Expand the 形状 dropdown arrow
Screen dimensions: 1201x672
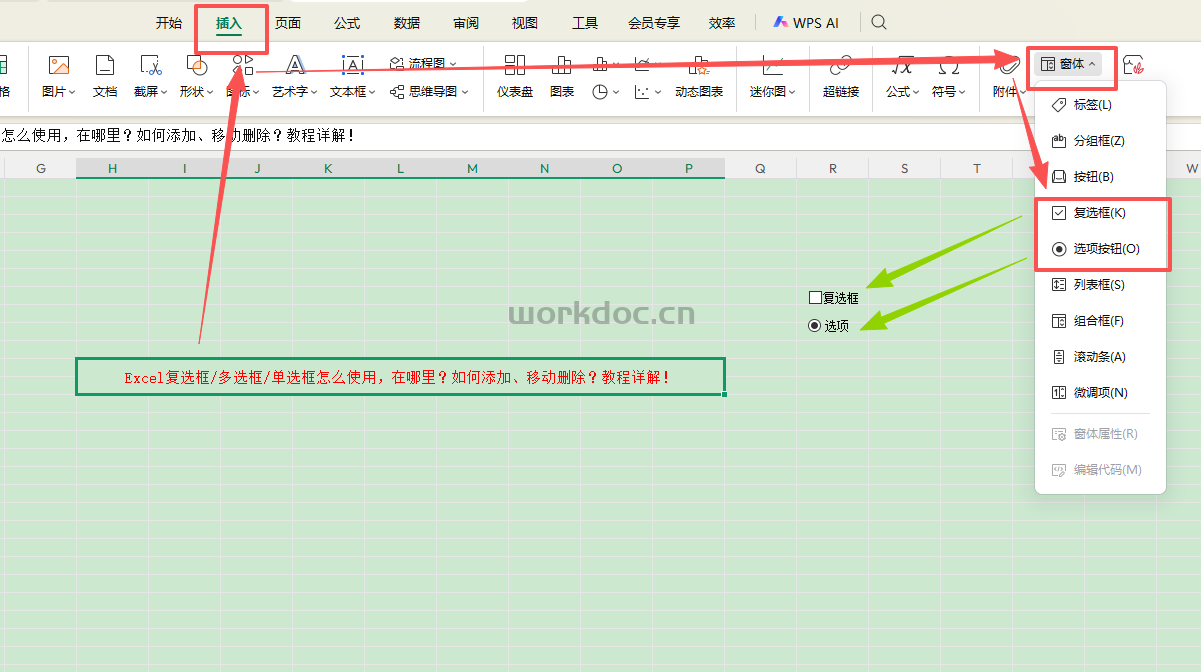[x=210, y=92]
